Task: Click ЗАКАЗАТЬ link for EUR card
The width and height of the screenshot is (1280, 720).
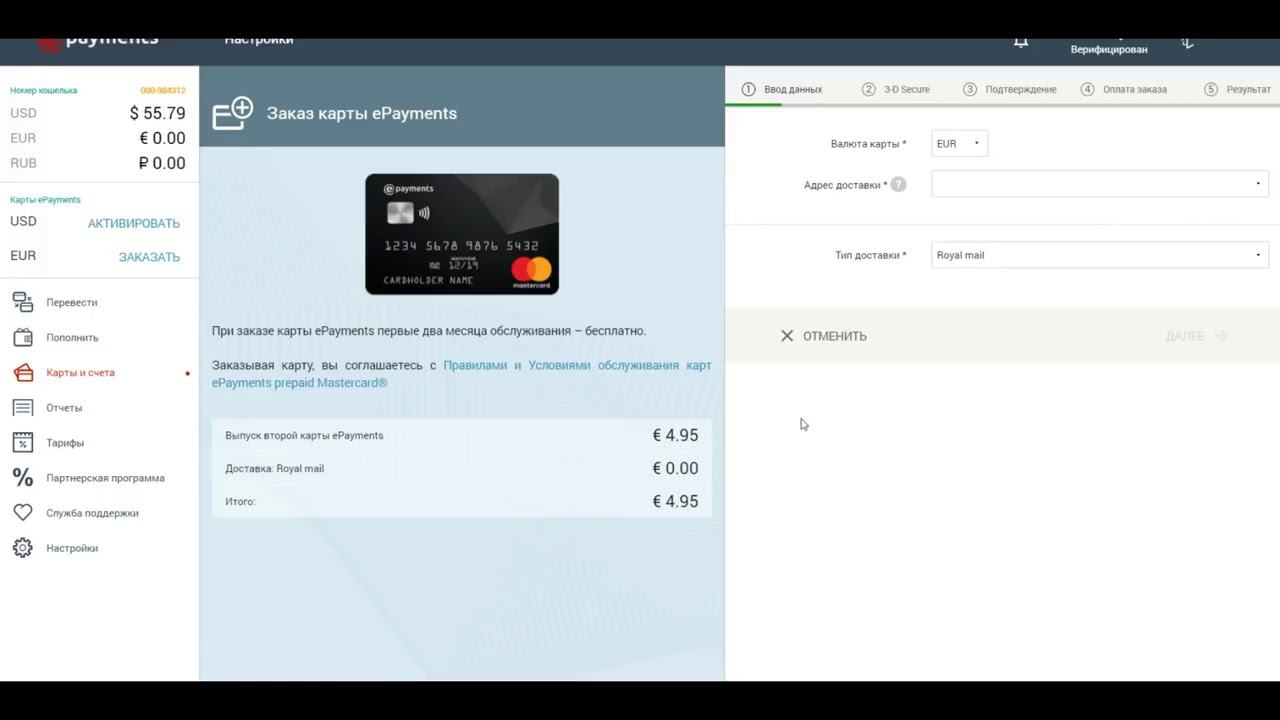Action: click(x=149, y=257)
